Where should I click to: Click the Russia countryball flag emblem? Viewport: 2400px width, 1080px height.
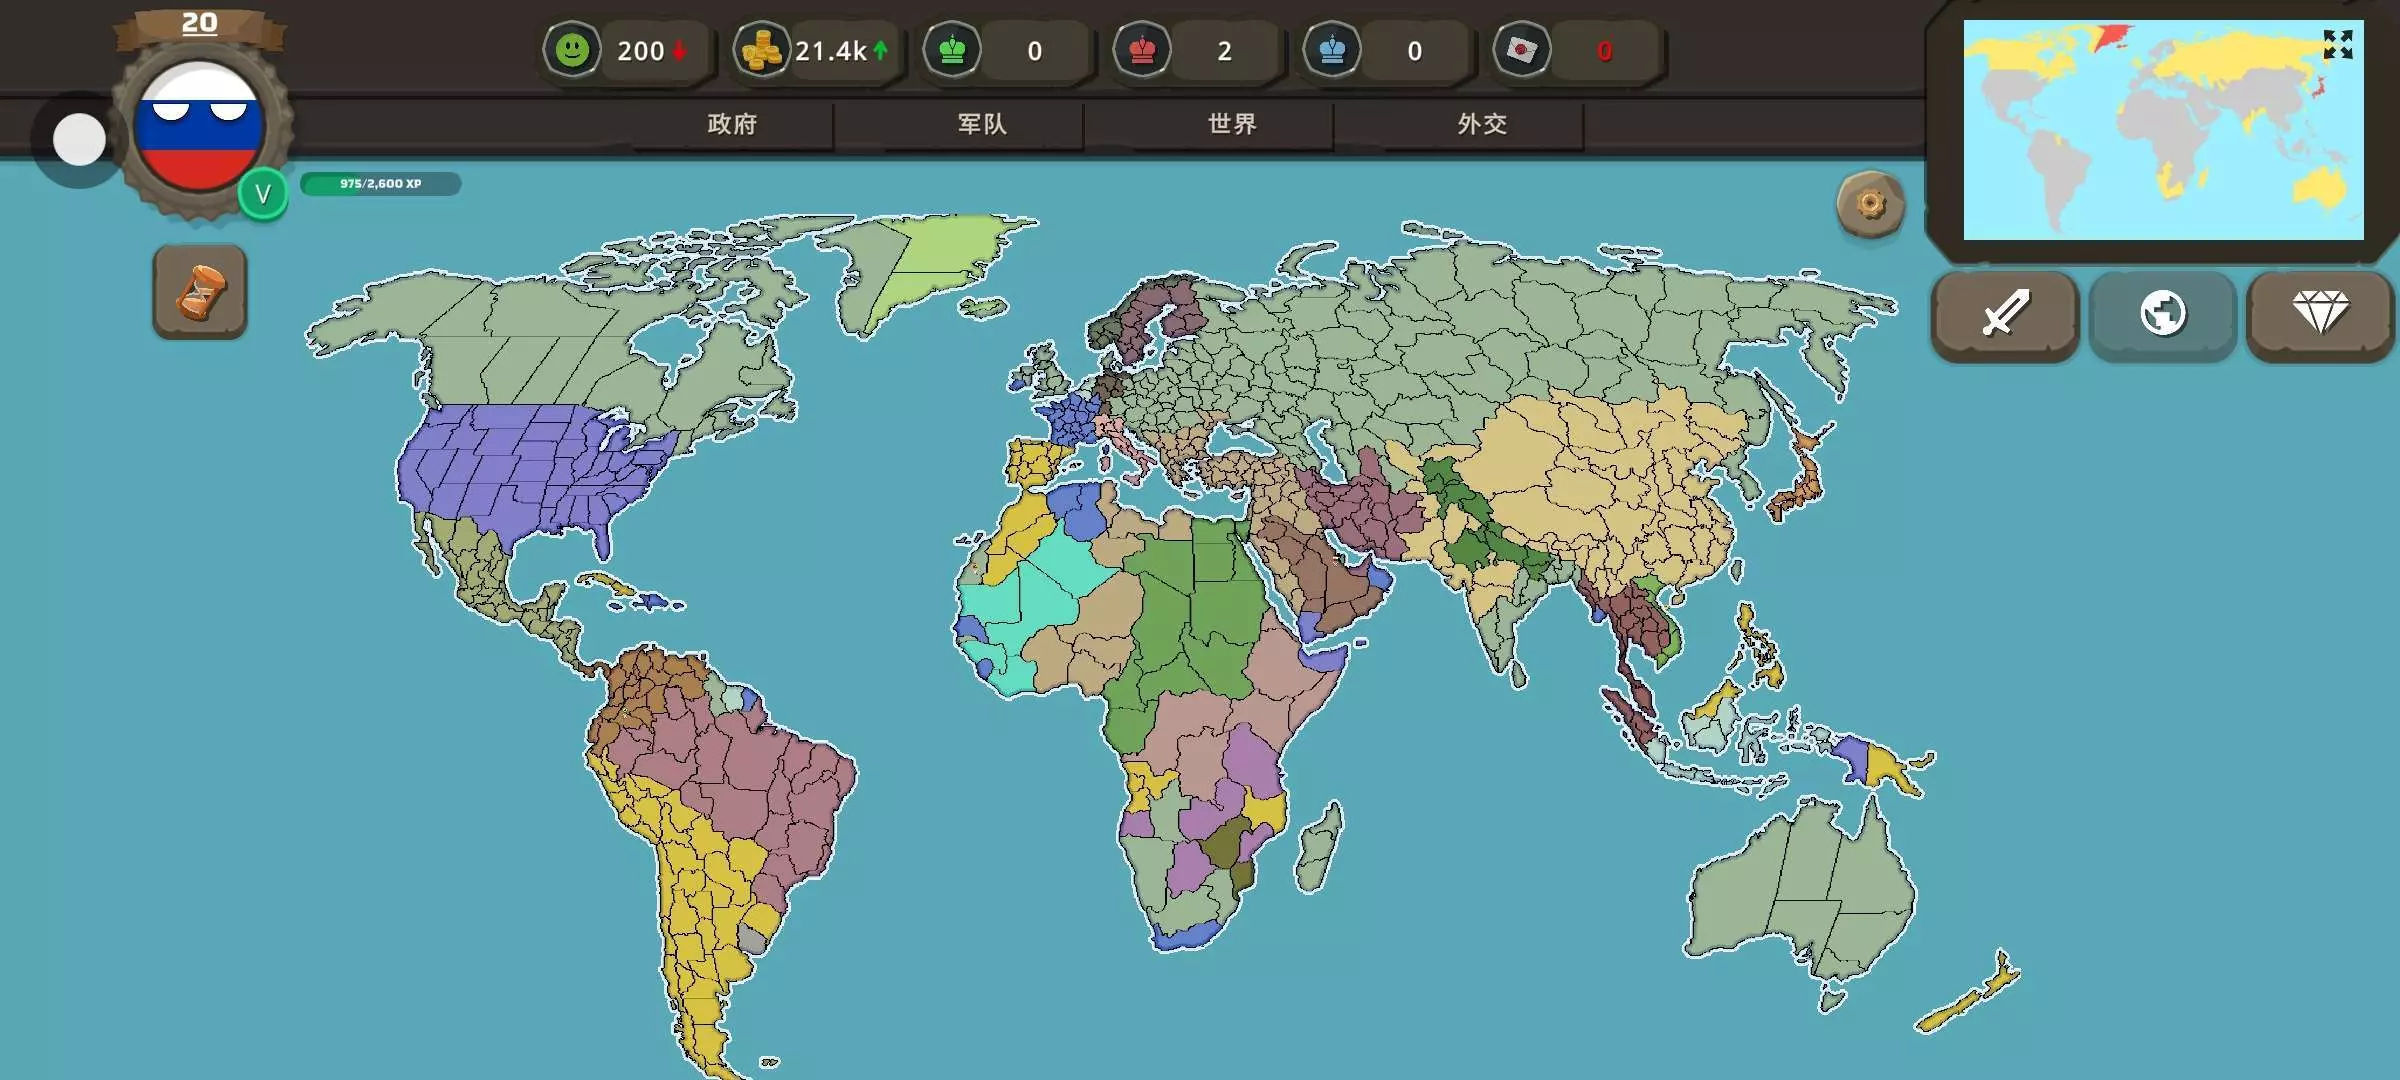pyautogui.click(x=200, y=127)
